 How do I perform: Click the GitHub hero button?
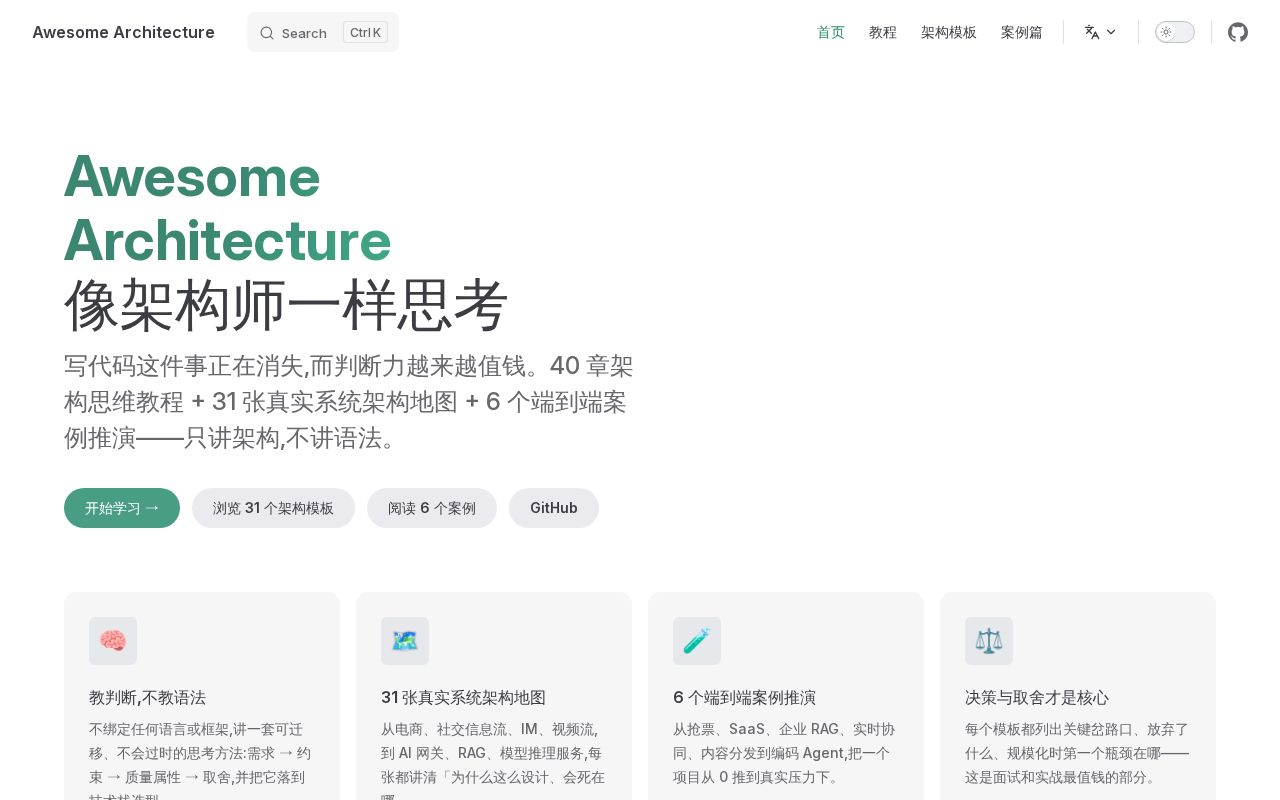tap(554, 508)
